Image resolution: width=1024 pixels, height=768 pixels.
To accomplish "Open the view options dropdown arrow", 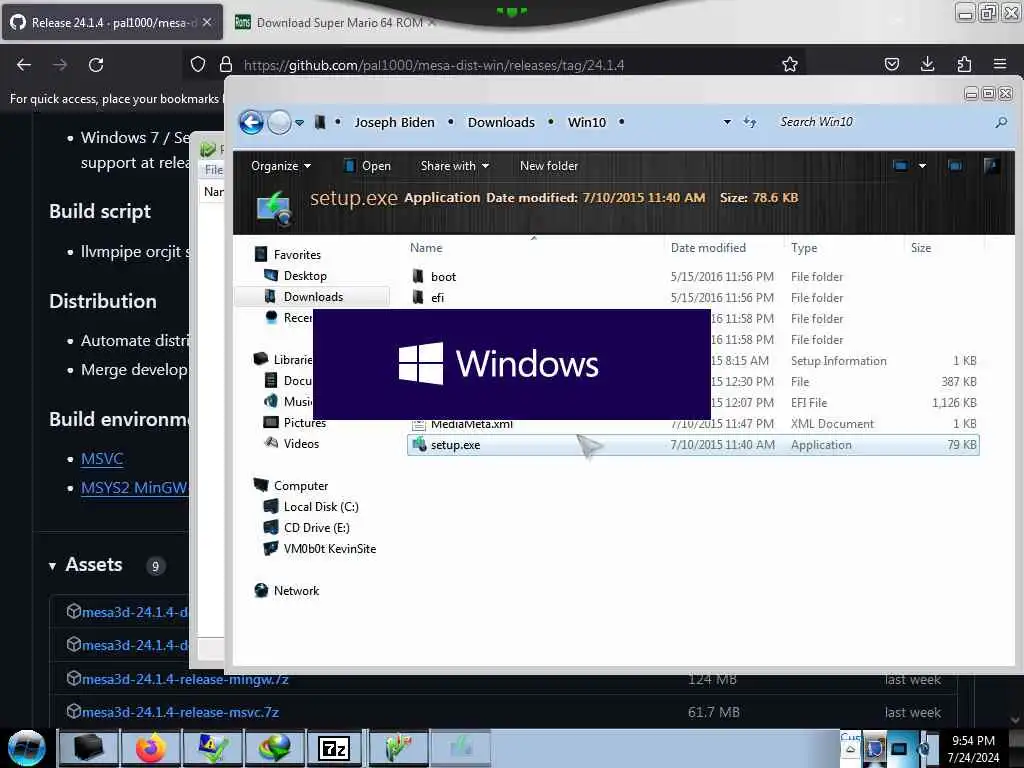I will coord(922,166).
